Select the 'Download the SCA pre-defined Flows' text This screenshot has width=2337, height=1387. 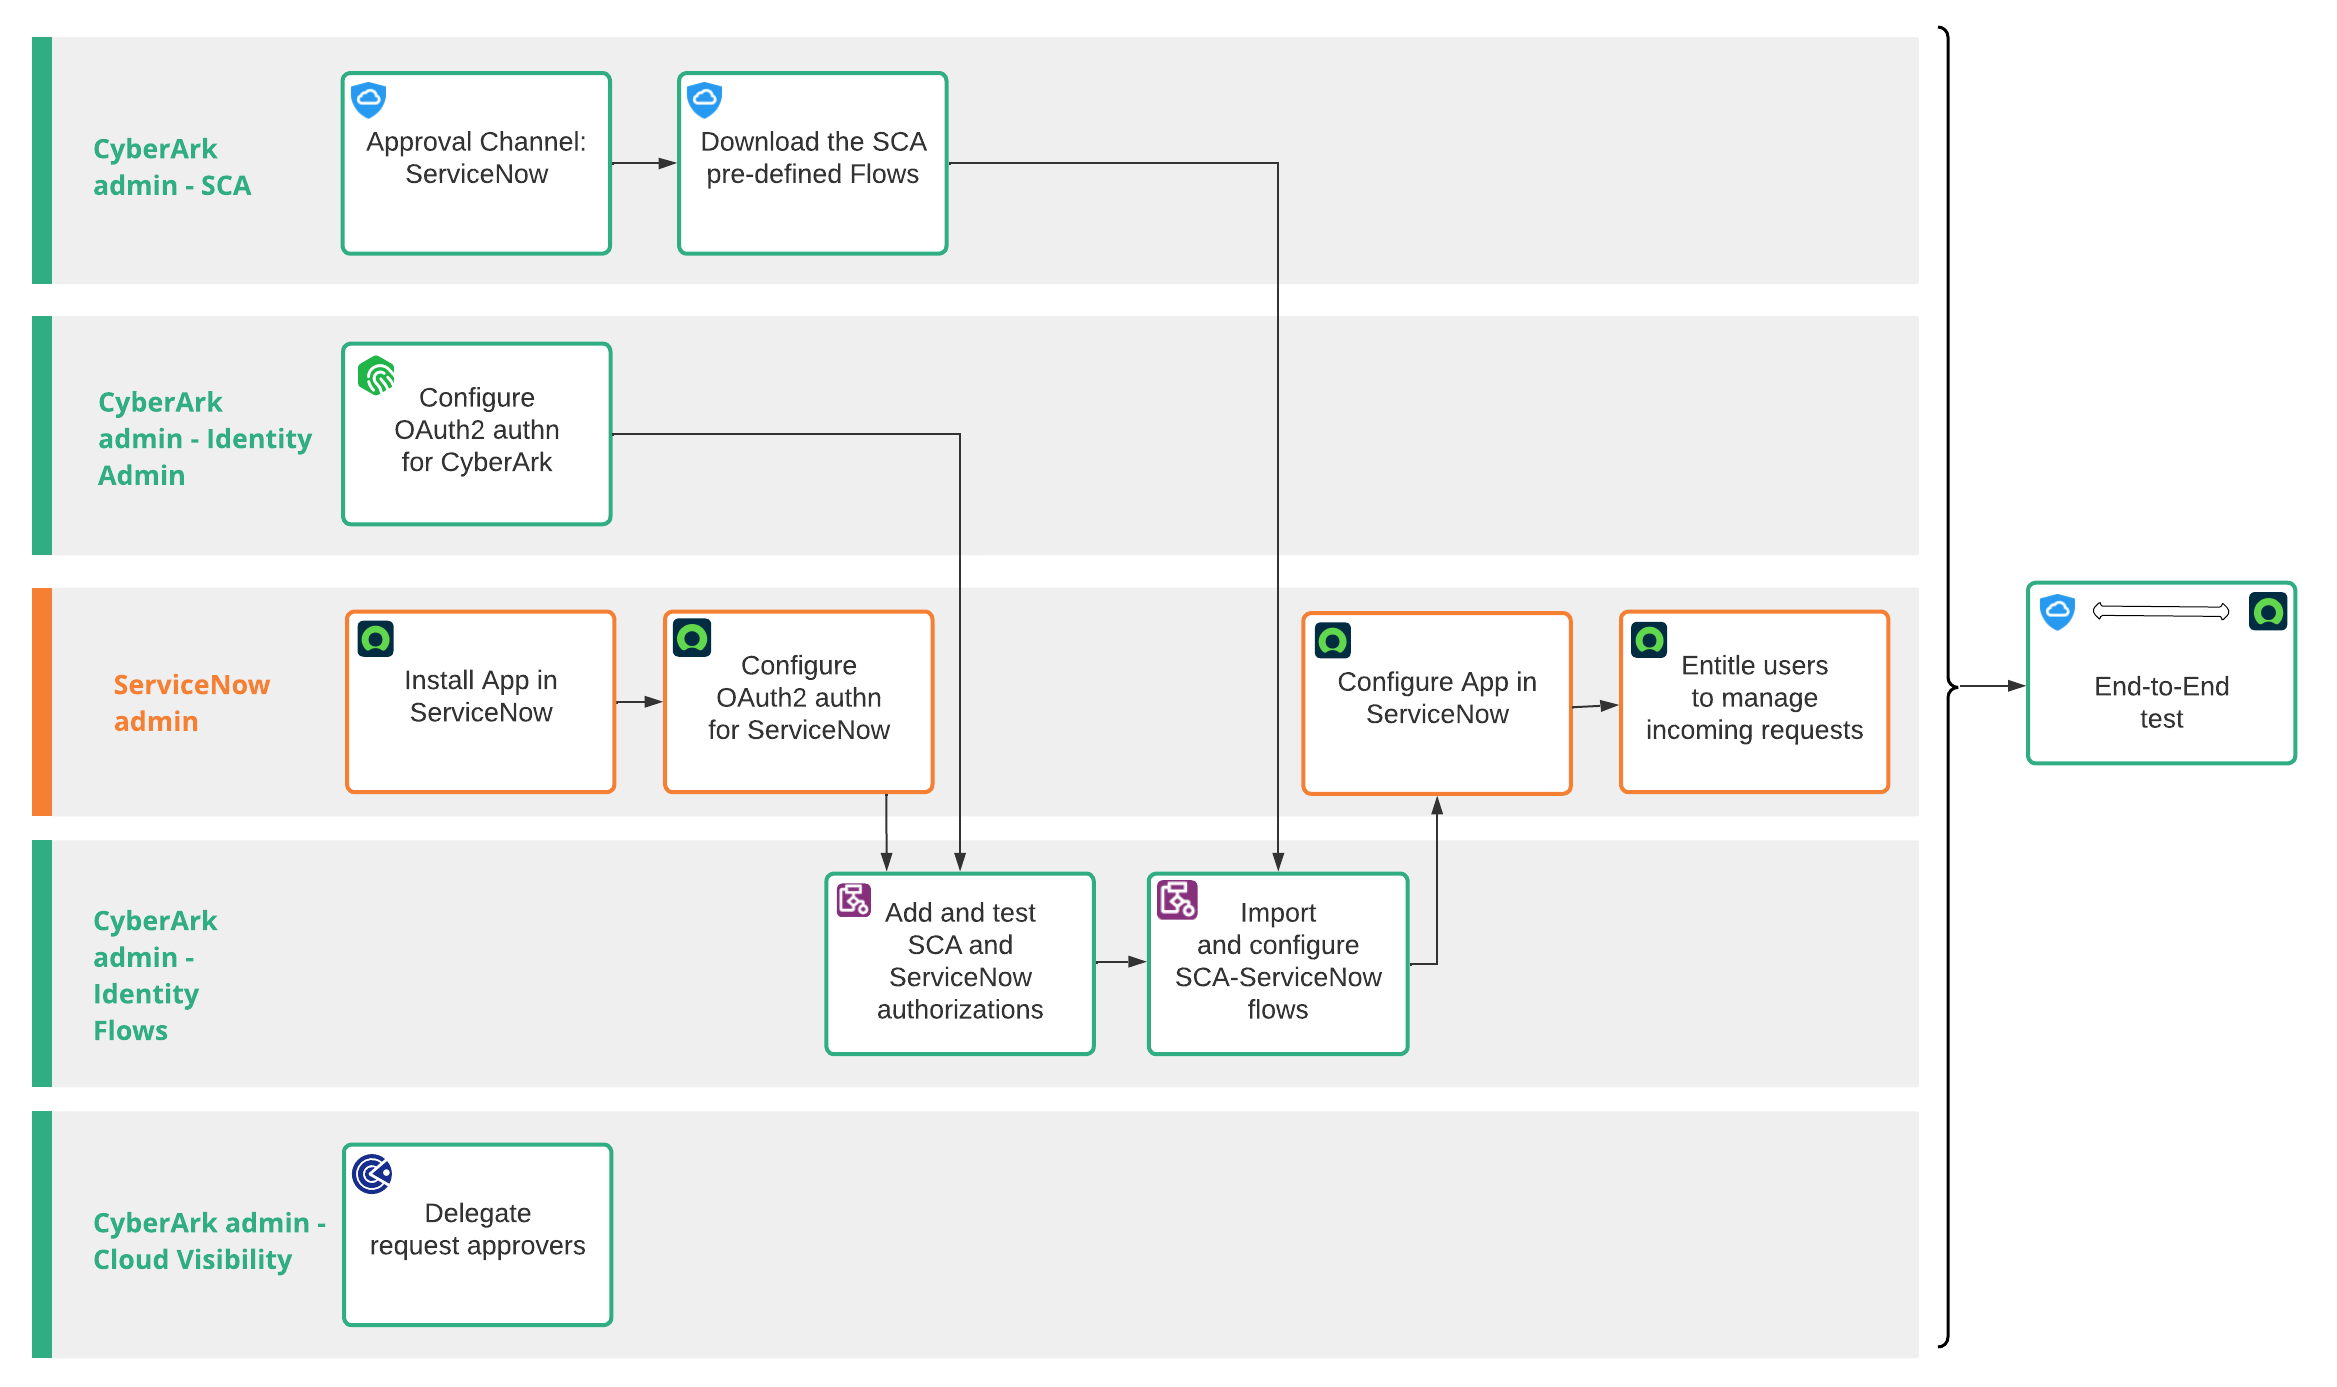(813, 158)
